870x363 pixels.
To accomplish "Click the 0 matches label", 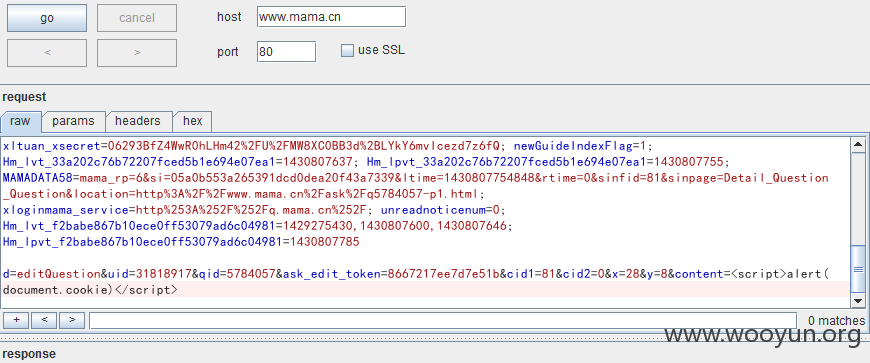I will tap(836, 320).
